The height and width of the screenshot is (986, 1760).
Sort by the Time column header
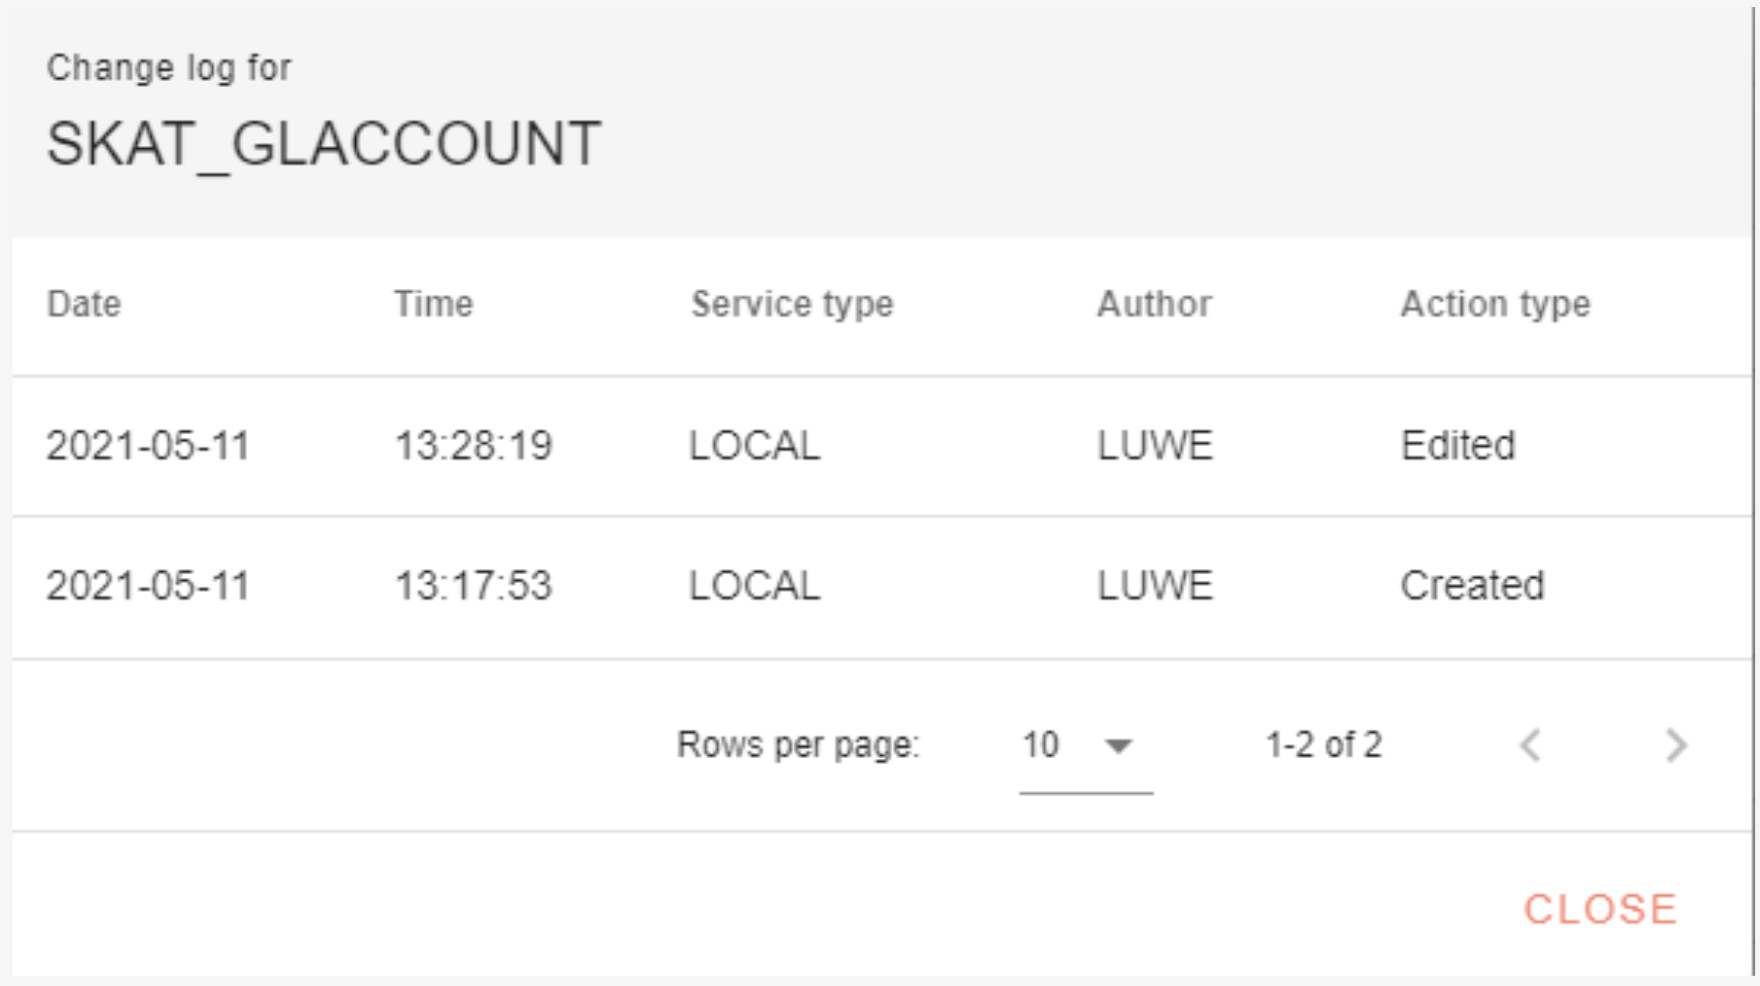point(433,304)
